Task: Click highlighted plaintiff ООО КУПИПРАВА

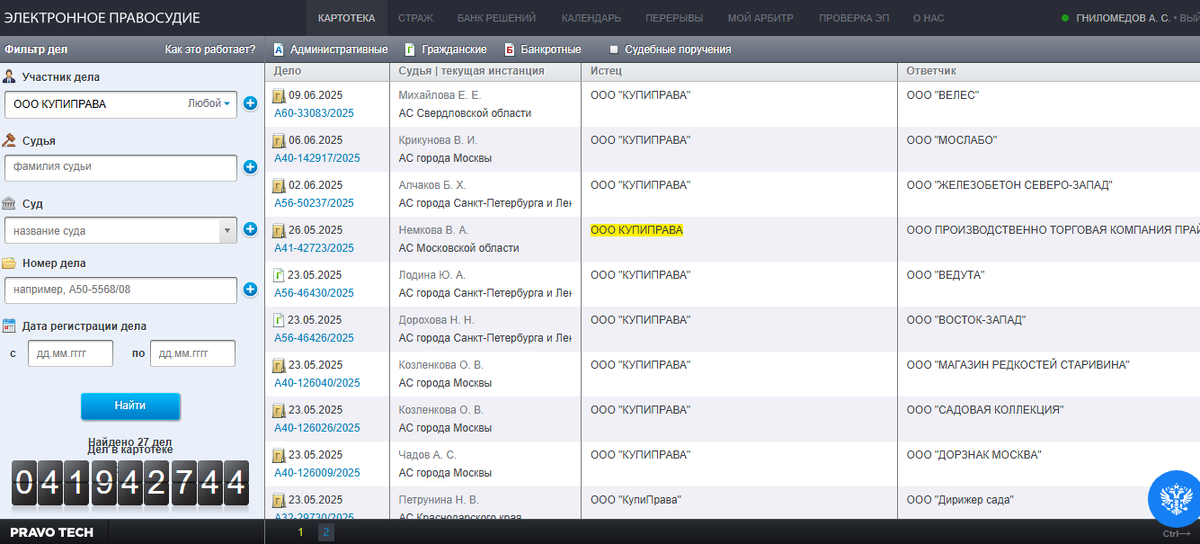Action: (636, 230)
